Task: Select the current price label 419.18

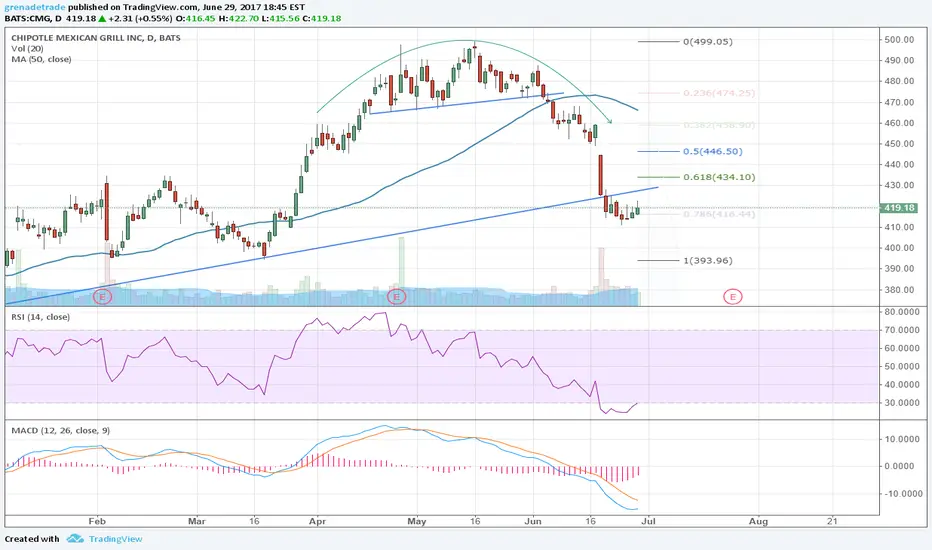Action: tap(899, 208)
